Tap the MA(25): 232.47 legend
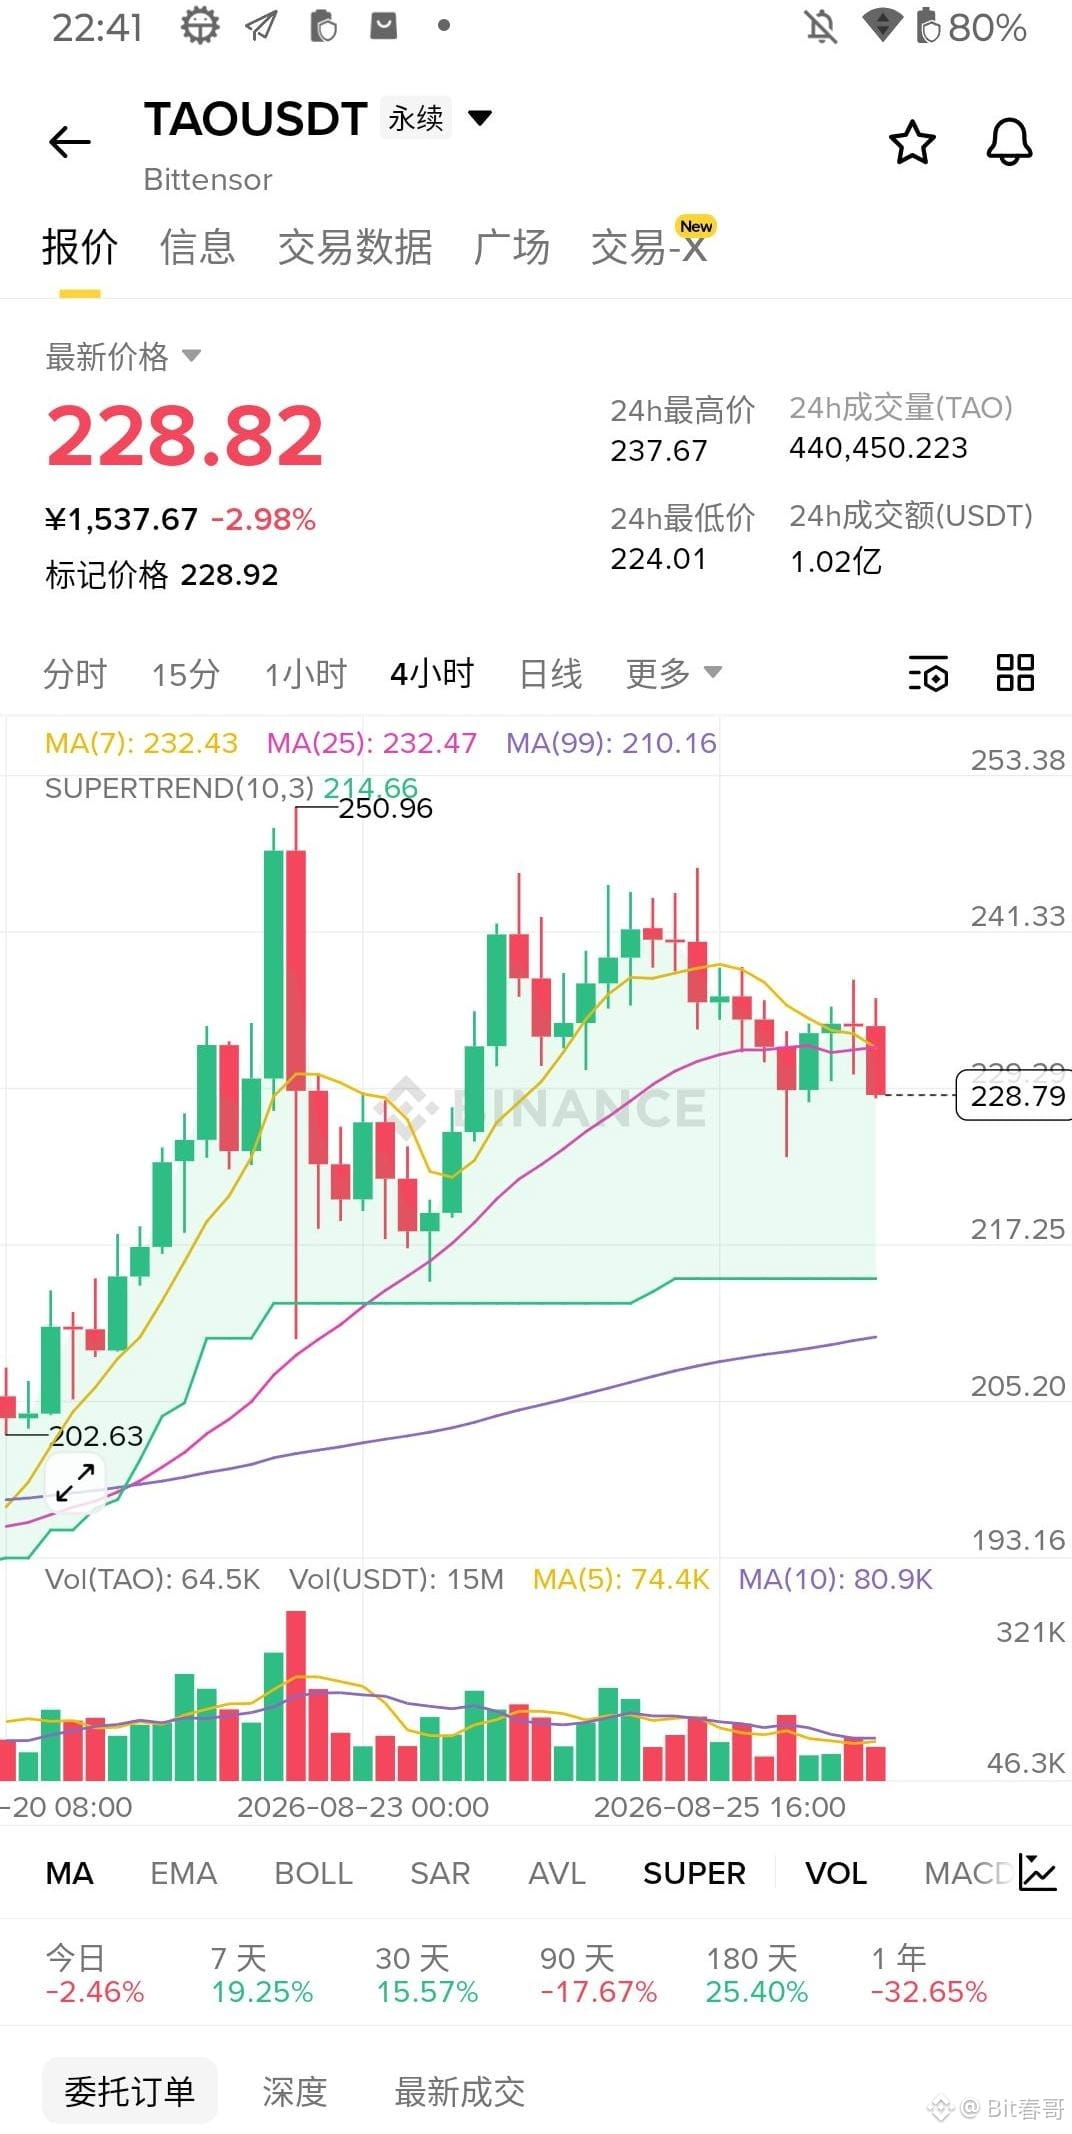Image resolution: width=1072 pixels, height=2134 pixels. click(372, 743)
